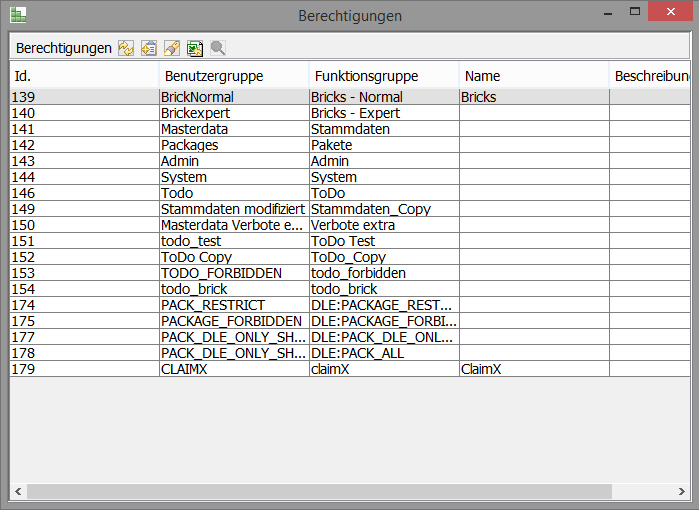Click the Name column header
This screenshot has width=699, height=510.
[x=534, y=76]
